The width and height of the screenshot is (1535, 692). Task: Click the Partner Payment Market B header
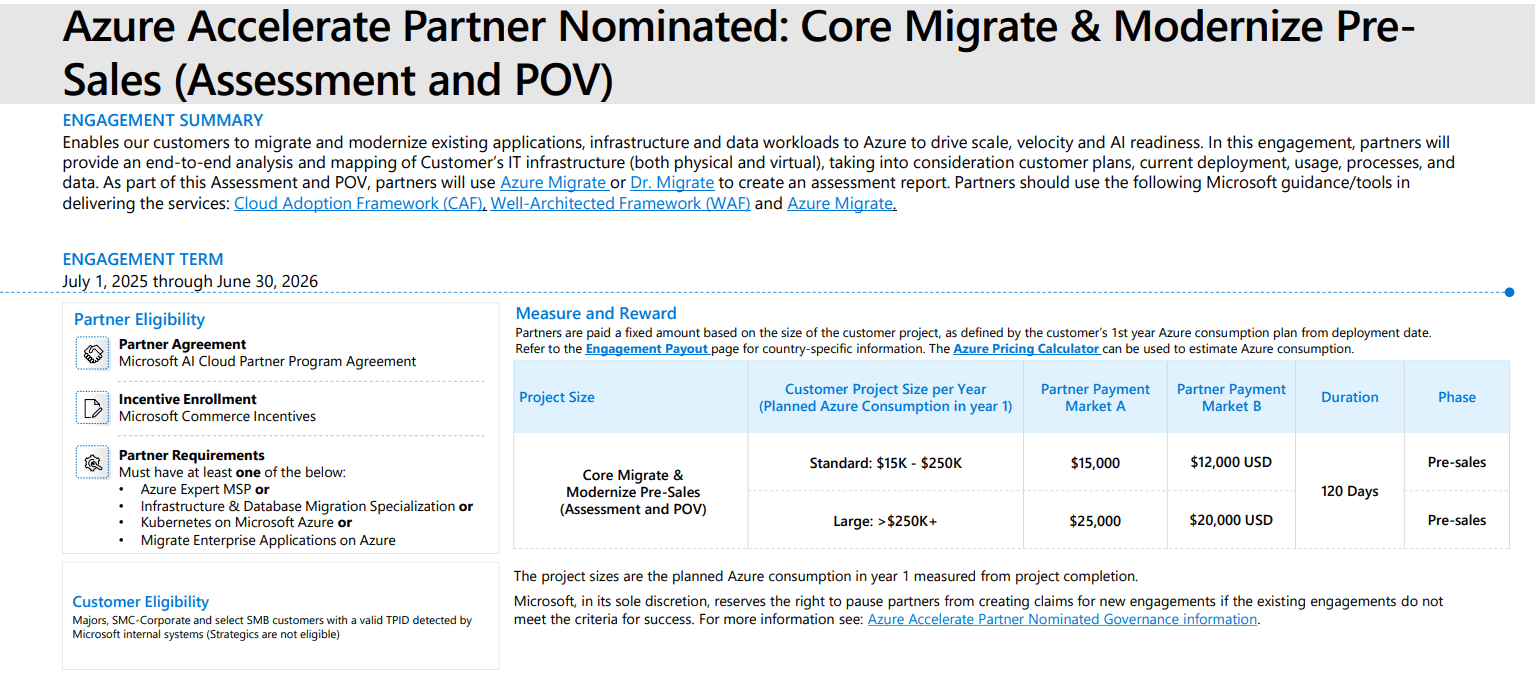point(1231,397)
